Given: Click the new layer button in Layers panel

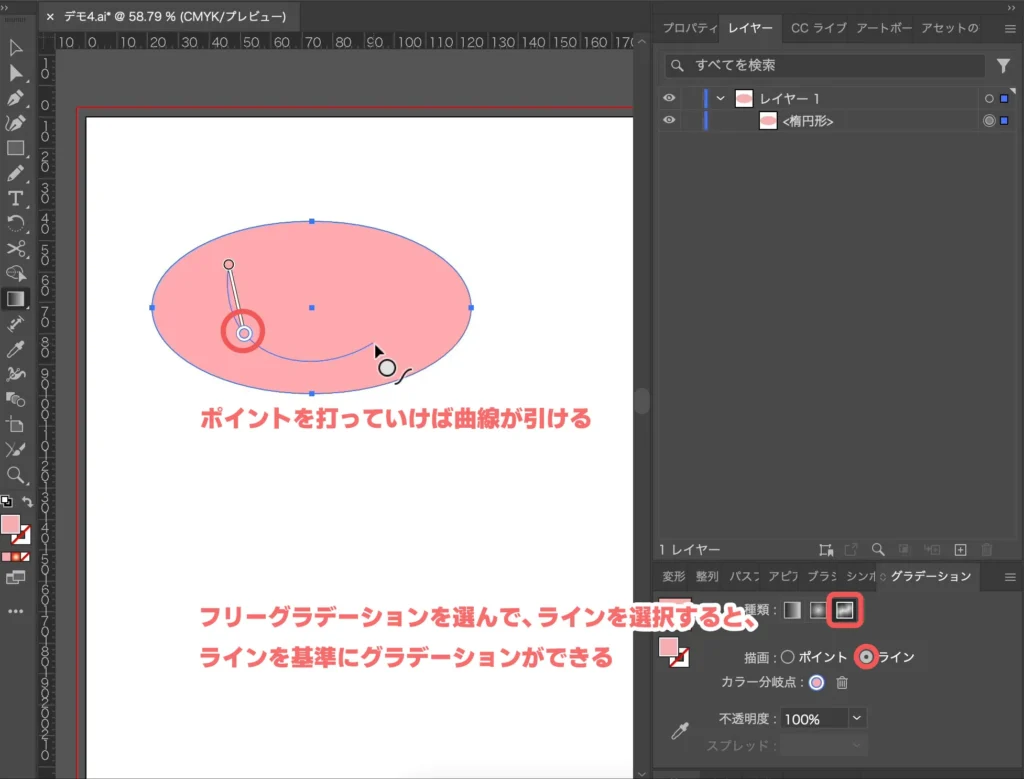Looking at the screenshot, I should pos(961,549).
